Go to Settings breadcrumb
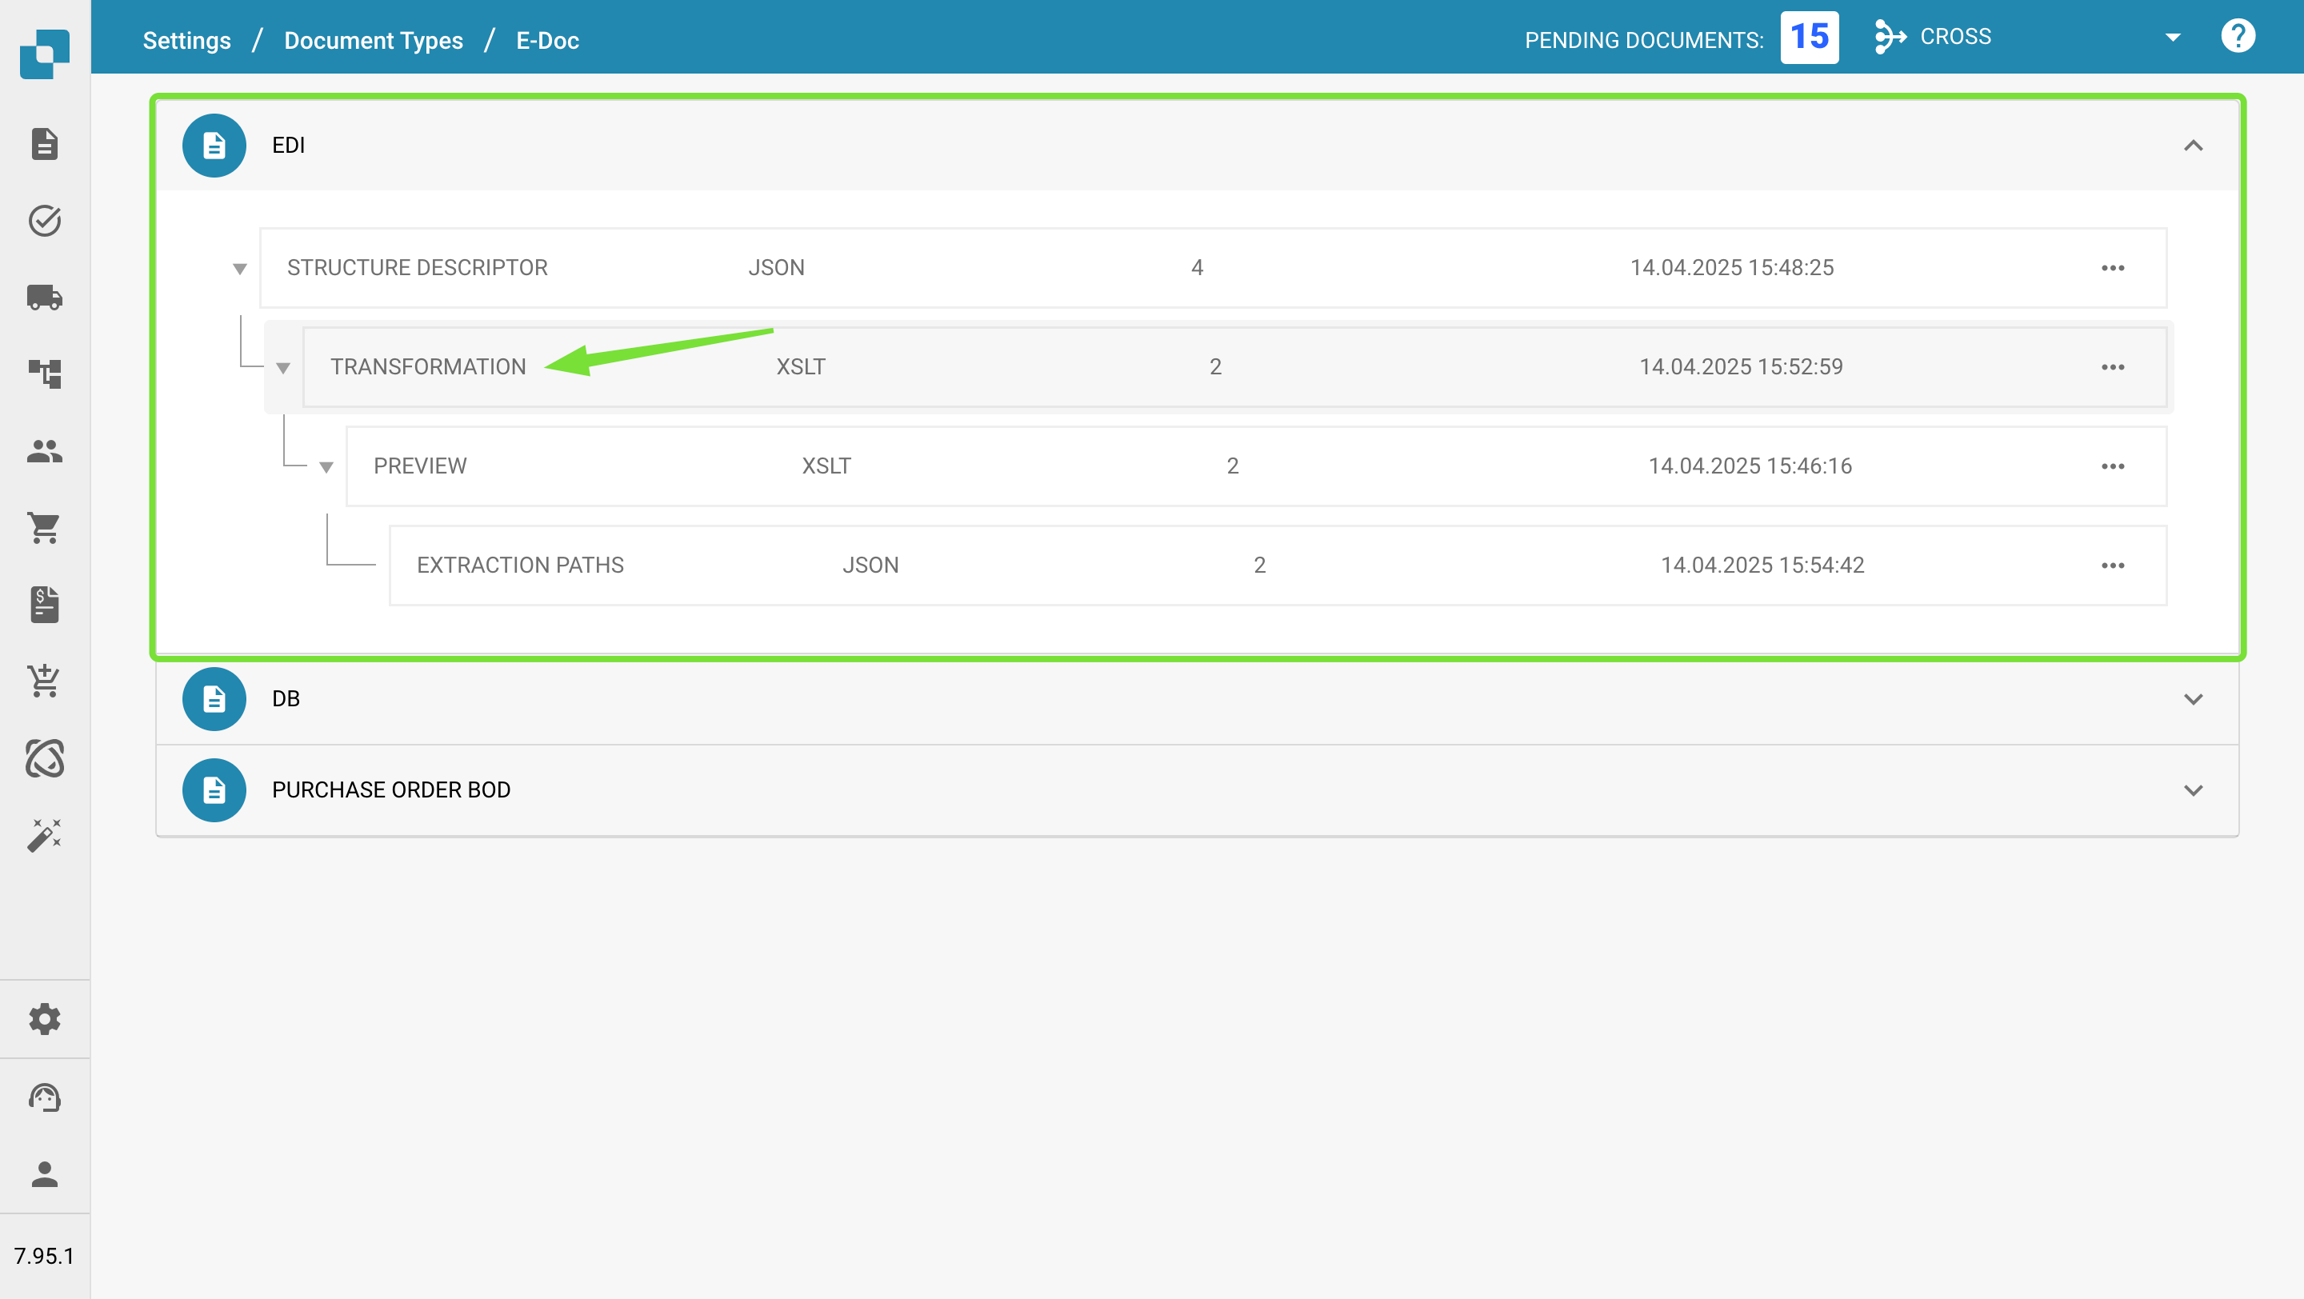Image resolution: width=2304 pixels, height=1299 pixels. (187, 41)
